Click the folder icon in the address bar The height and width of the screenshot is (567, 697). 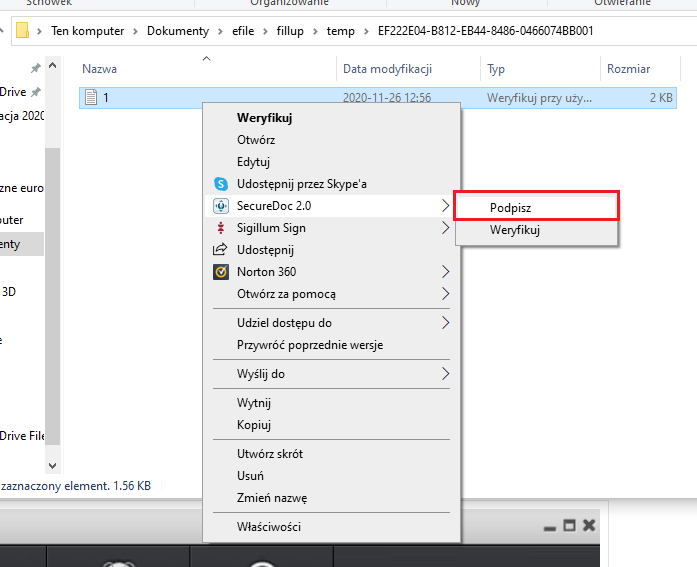22,30
